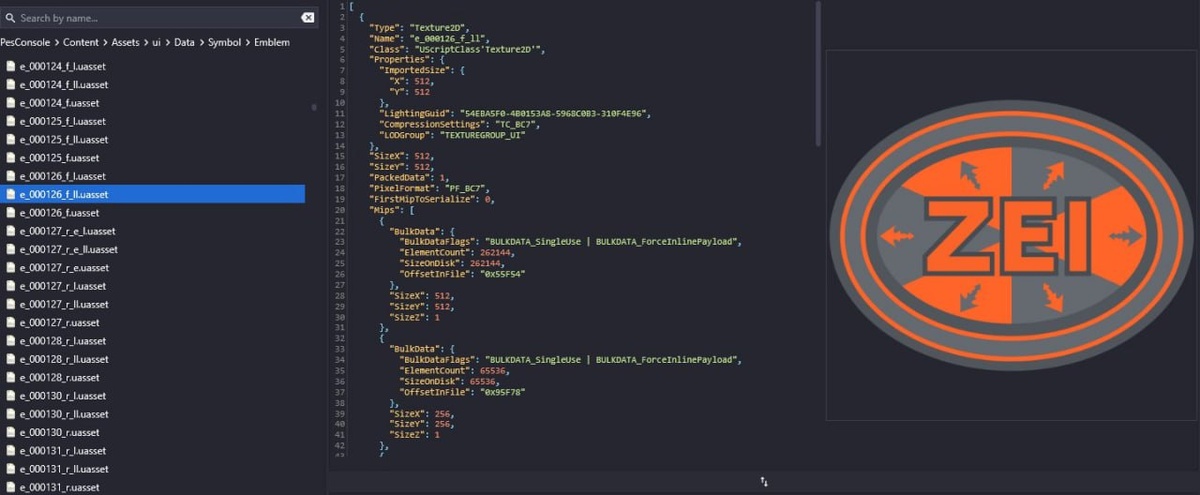Viewport: 1200px width, 495px height.
Task: Click the "CompressionSettings": "TC_BC7" line
Action: pos(459,124)
